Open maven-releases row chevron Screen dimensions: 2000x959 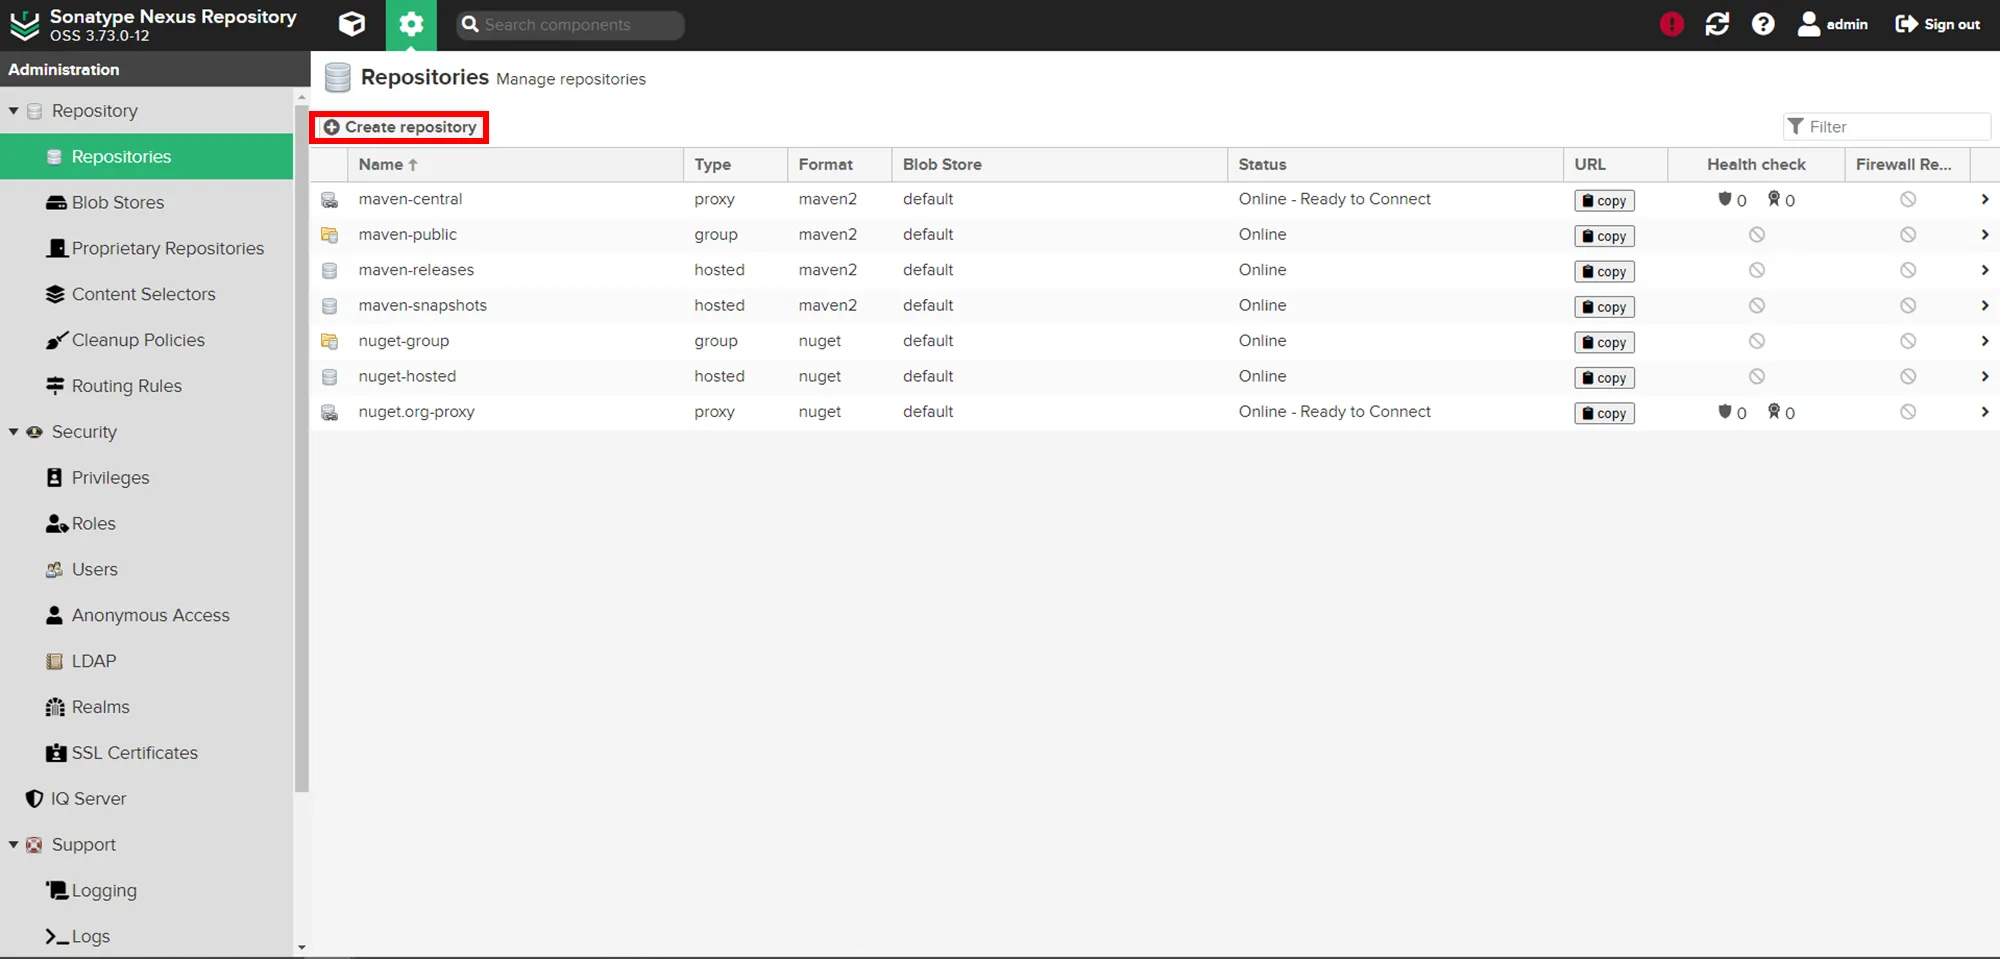[x=1985, y=270]
